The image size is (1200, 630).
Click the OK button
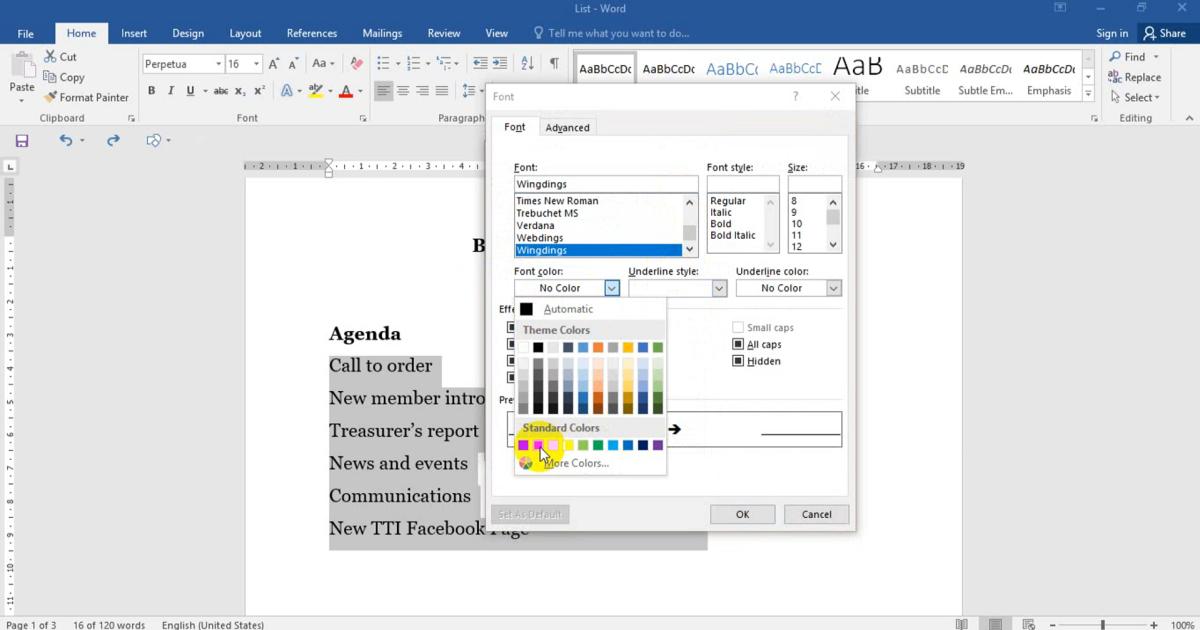pos(742,514)
